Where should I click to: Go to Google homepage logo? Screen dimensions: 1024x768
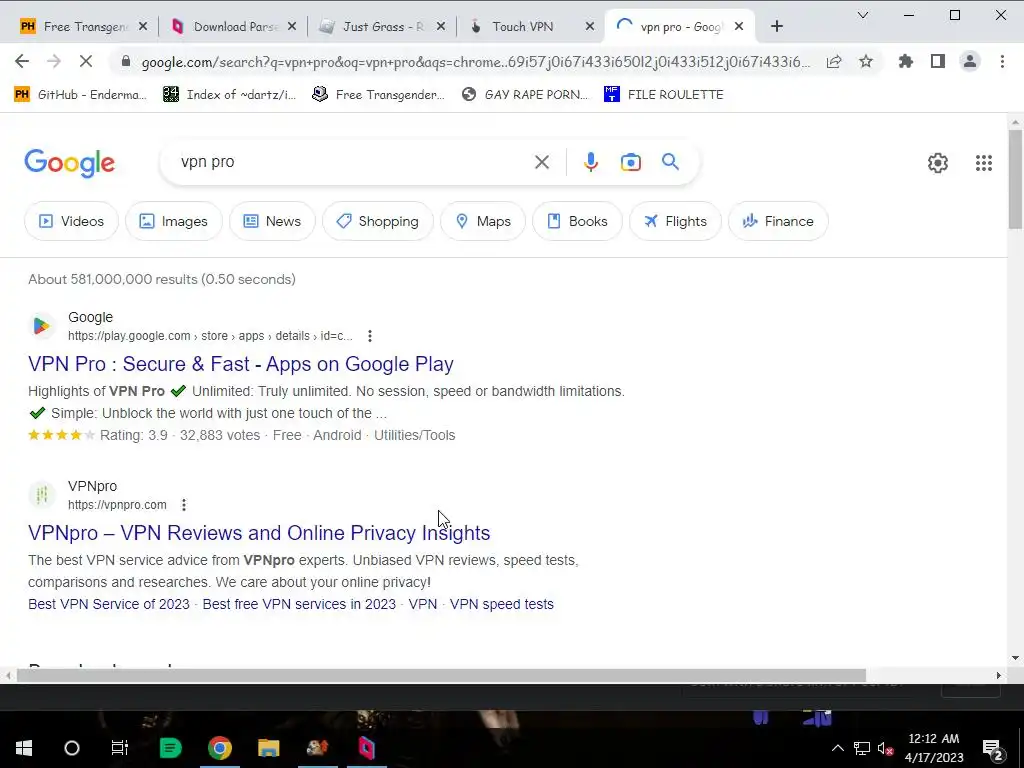(x=70, y=163)
